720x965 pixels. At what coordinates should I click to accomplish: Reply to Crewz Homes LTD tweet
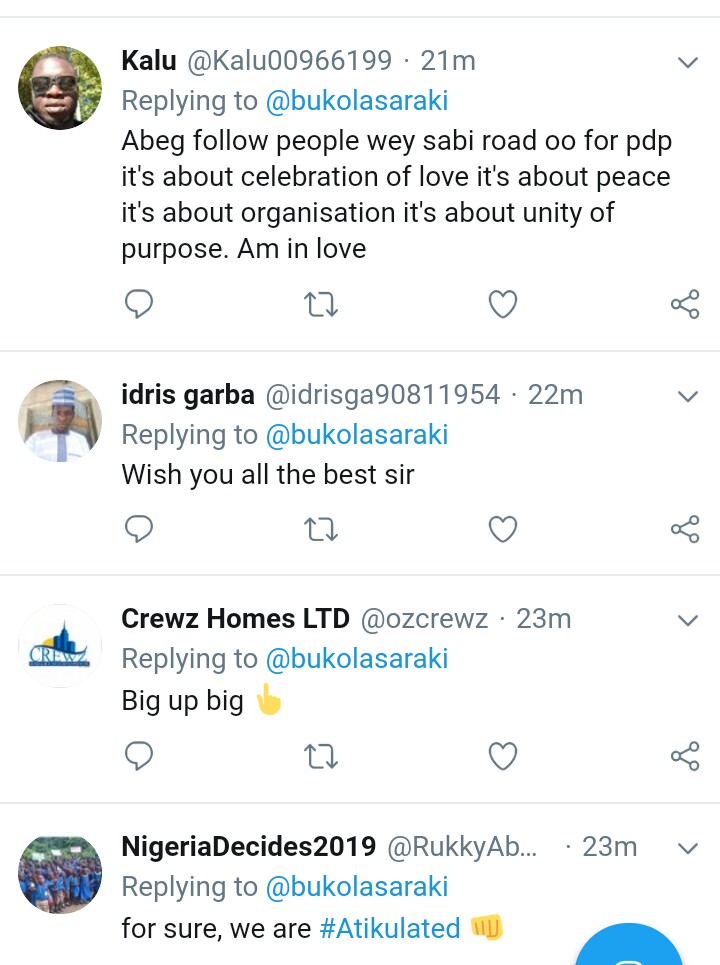click(x=139, y=756)
